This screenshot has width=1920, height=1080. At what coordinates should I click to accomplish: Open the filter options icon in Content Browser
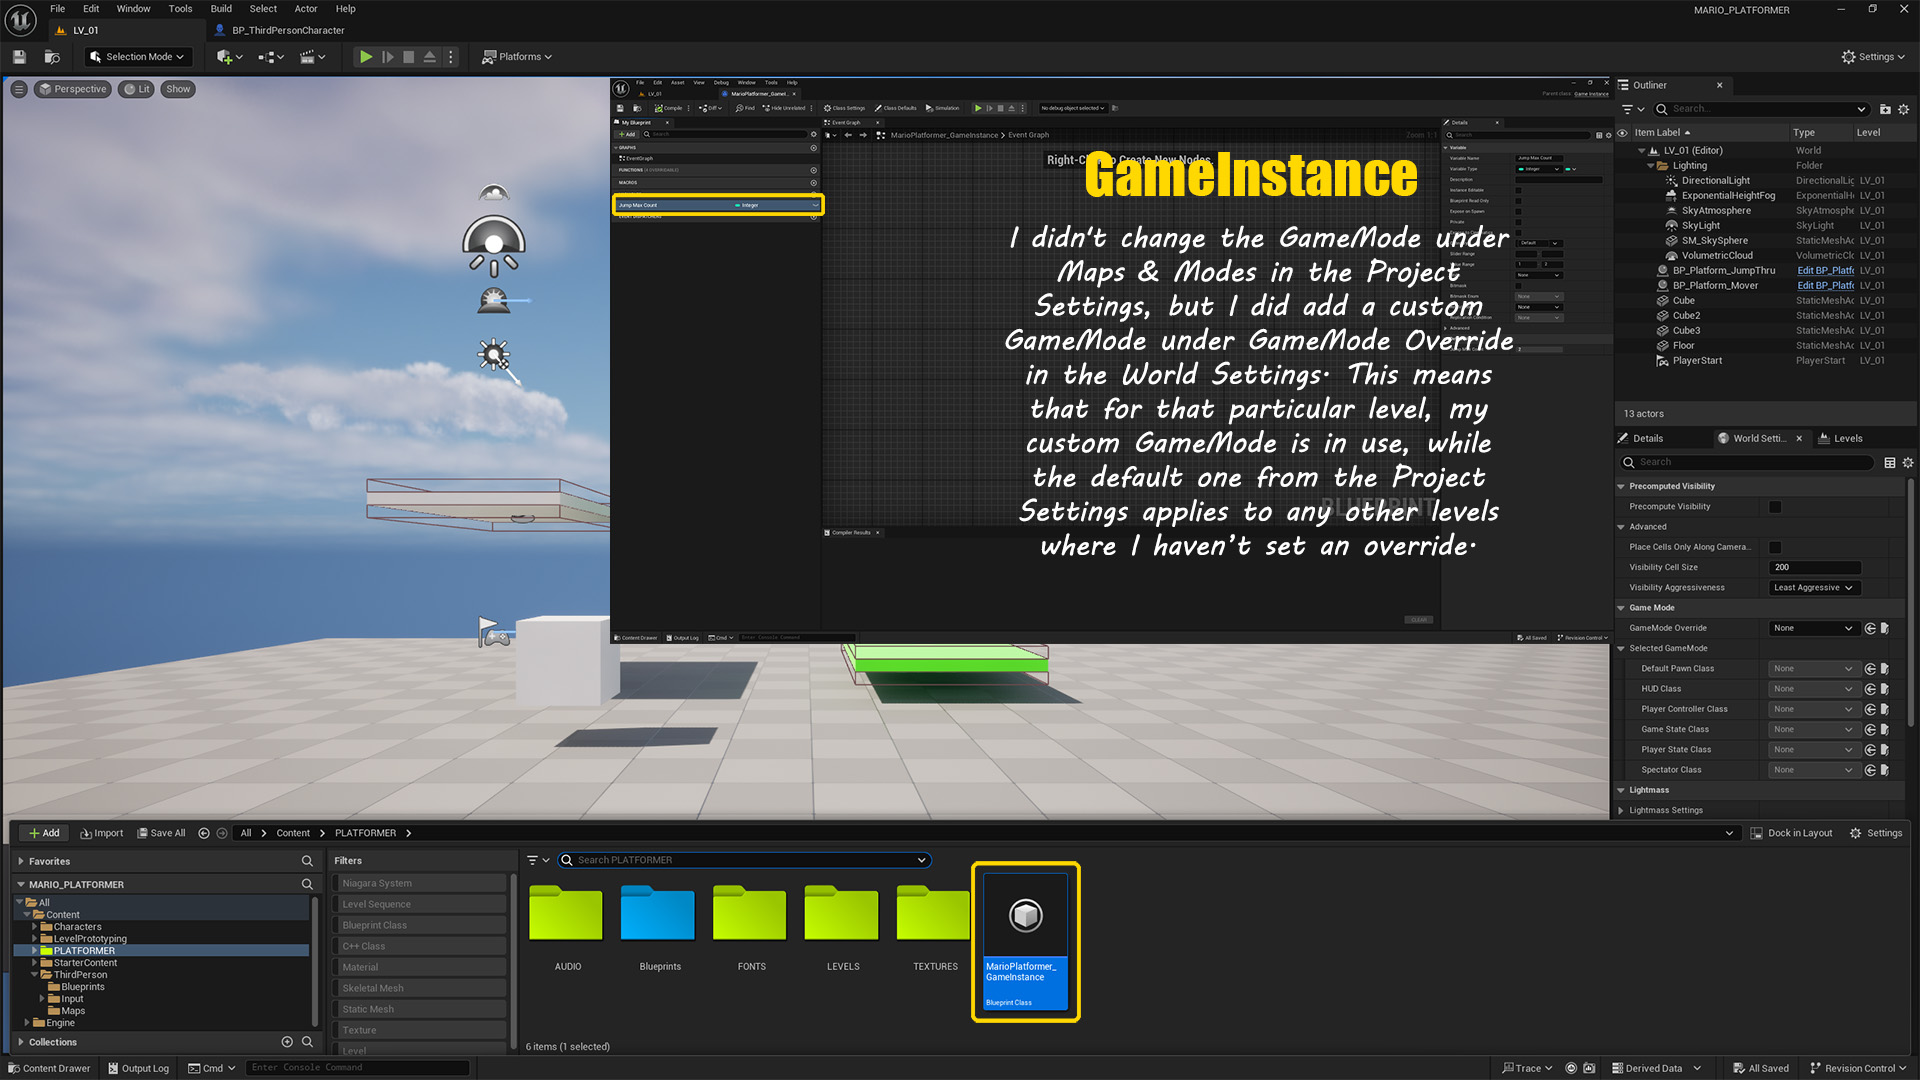(x=533, y=860)
